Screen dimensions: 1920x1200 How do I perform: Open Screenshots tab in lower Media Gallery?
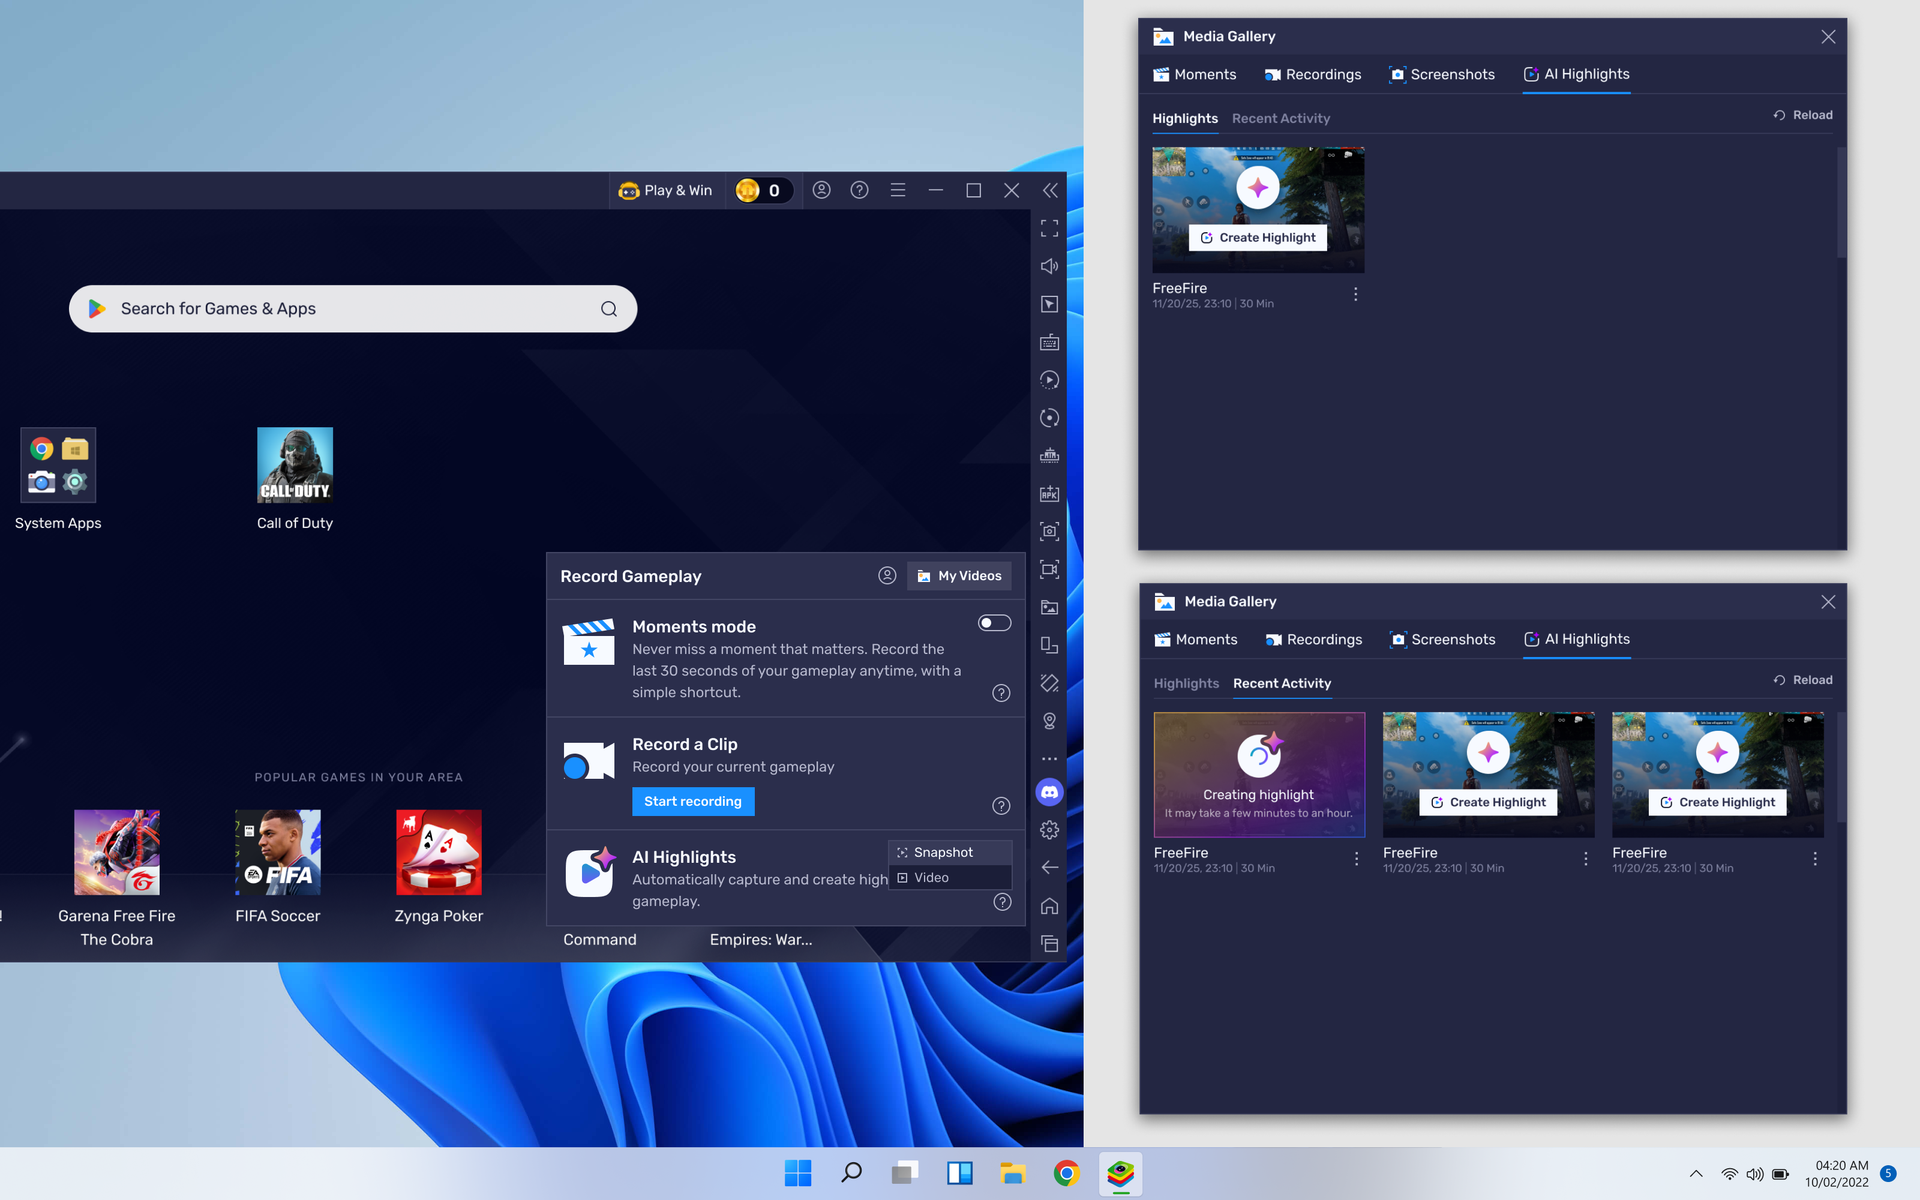pos(1443,639)
